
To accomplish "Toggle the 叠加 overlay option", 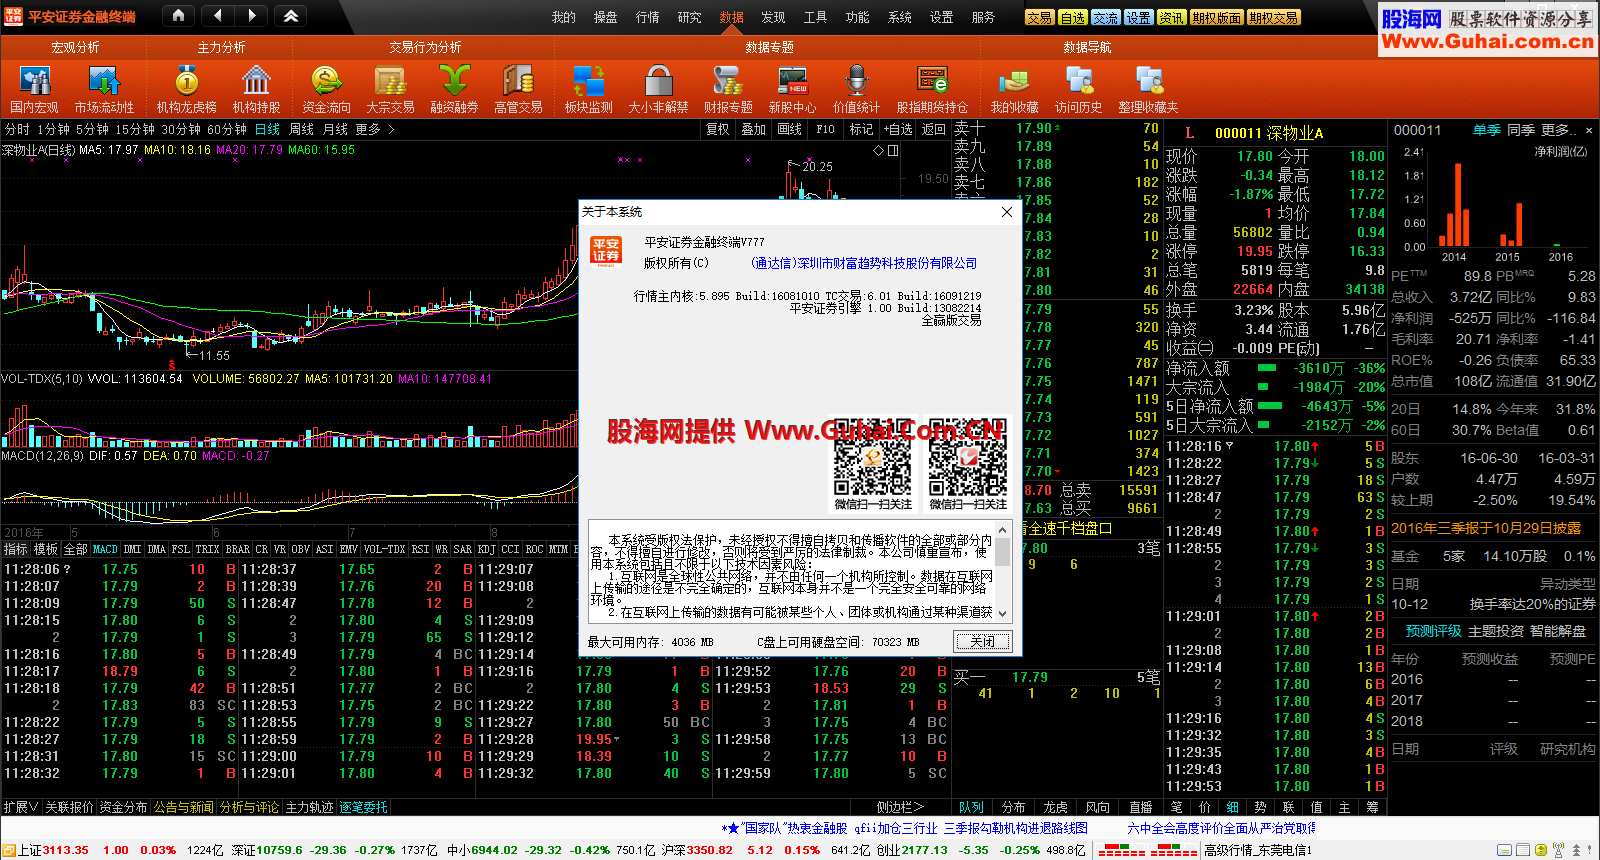I will [753, 129].
